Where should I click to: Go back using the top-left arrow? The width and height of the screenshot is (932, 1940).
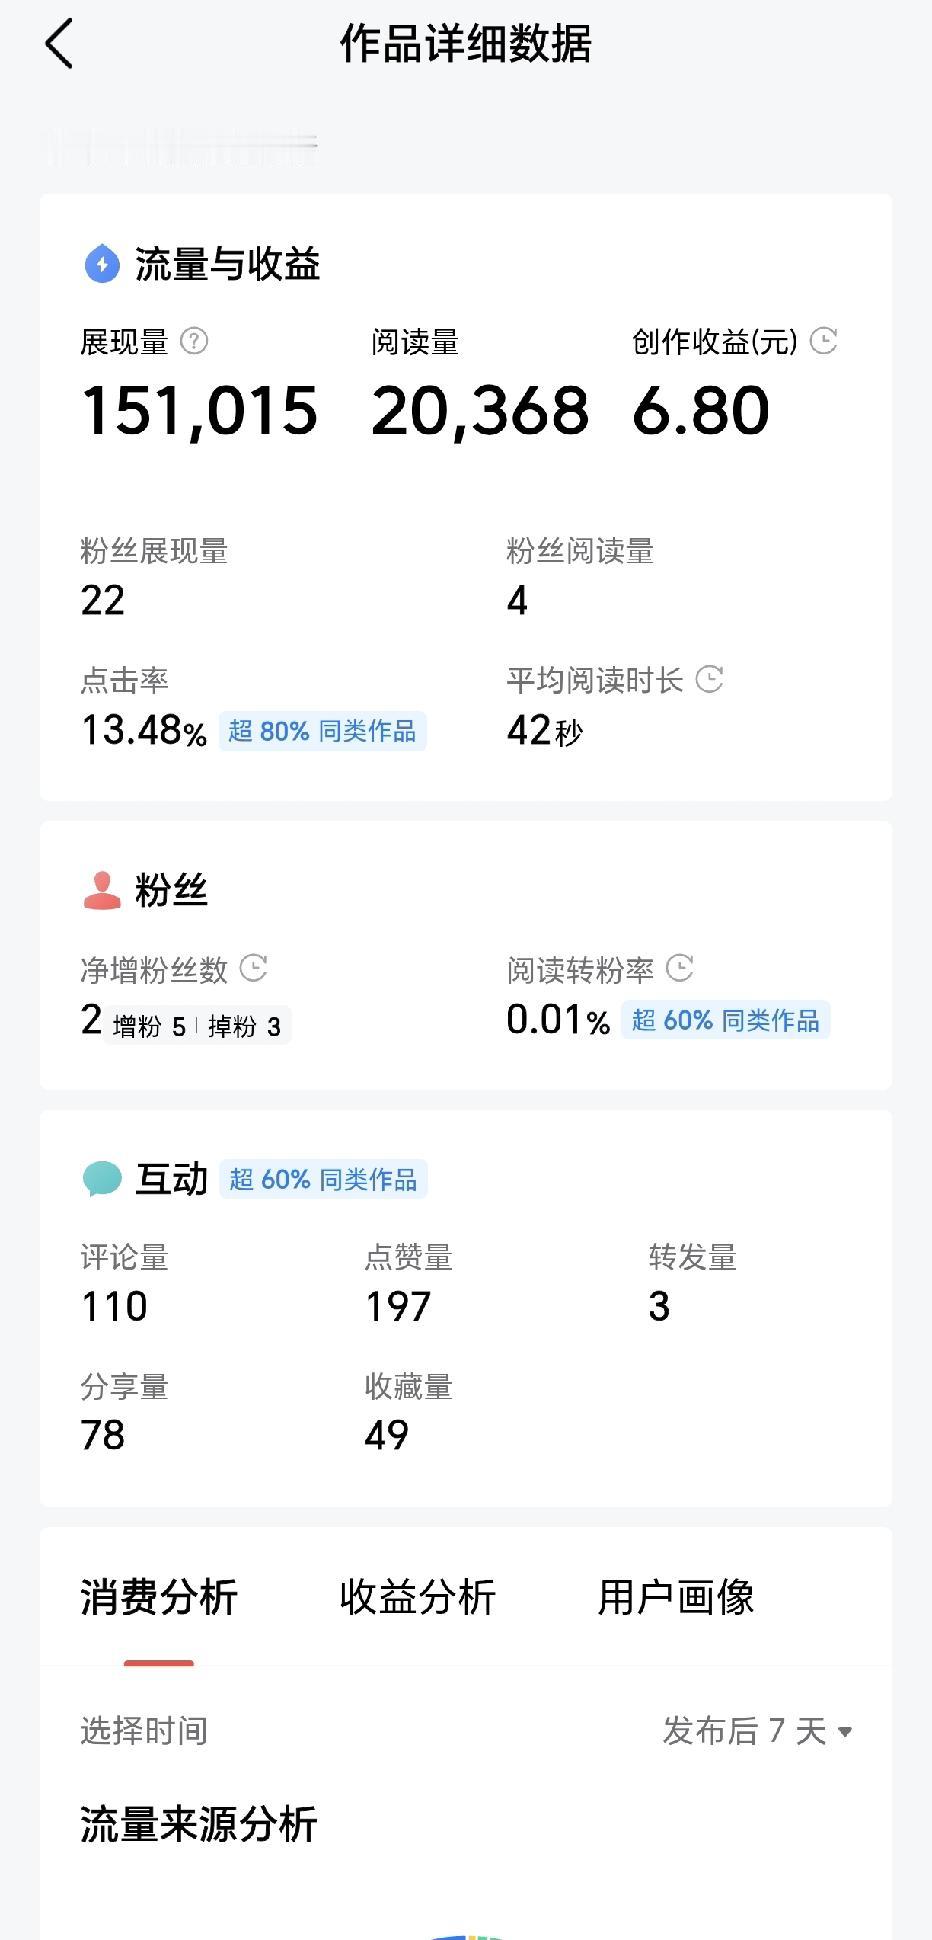pyautogui.click(x=59, y=45)
